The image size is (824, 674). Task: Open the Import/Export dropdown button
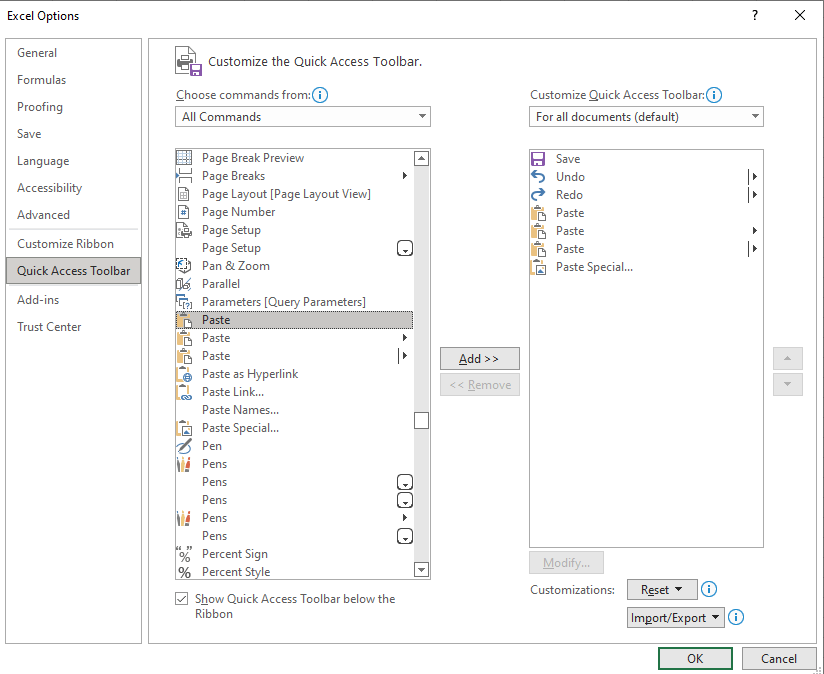pos(675,617)
